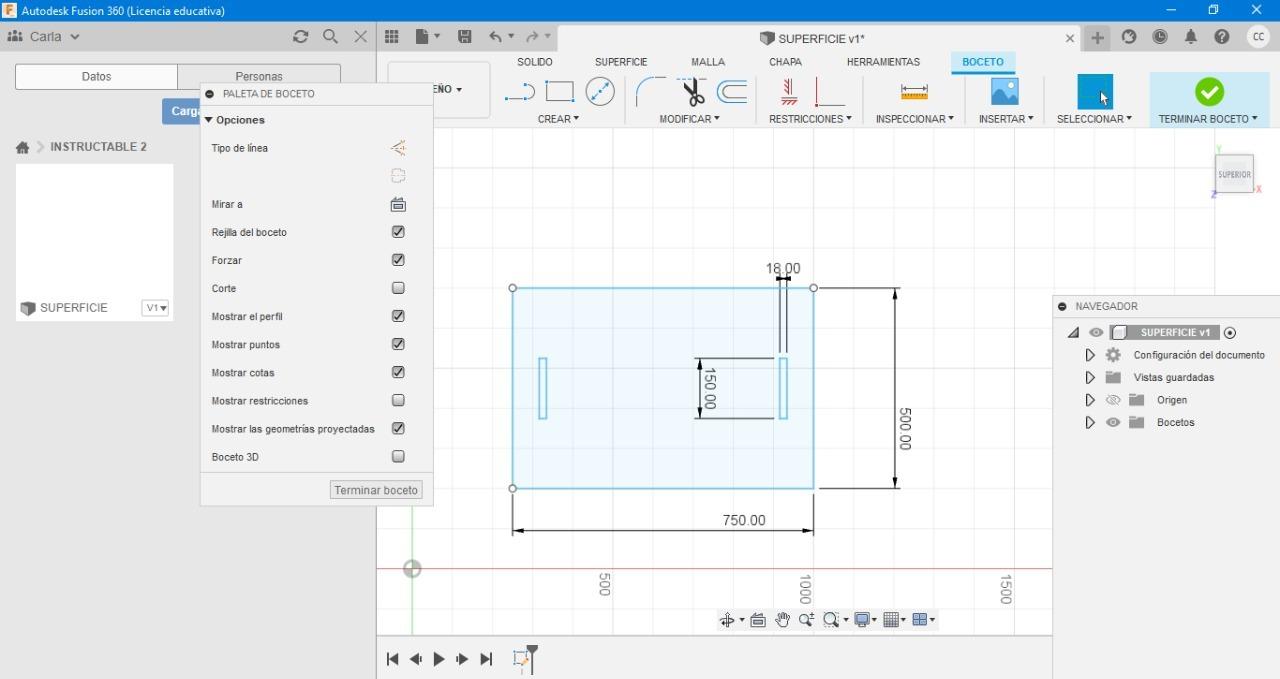
Task: Click the Measure ruler icon
Action: (x=914, y=92)
